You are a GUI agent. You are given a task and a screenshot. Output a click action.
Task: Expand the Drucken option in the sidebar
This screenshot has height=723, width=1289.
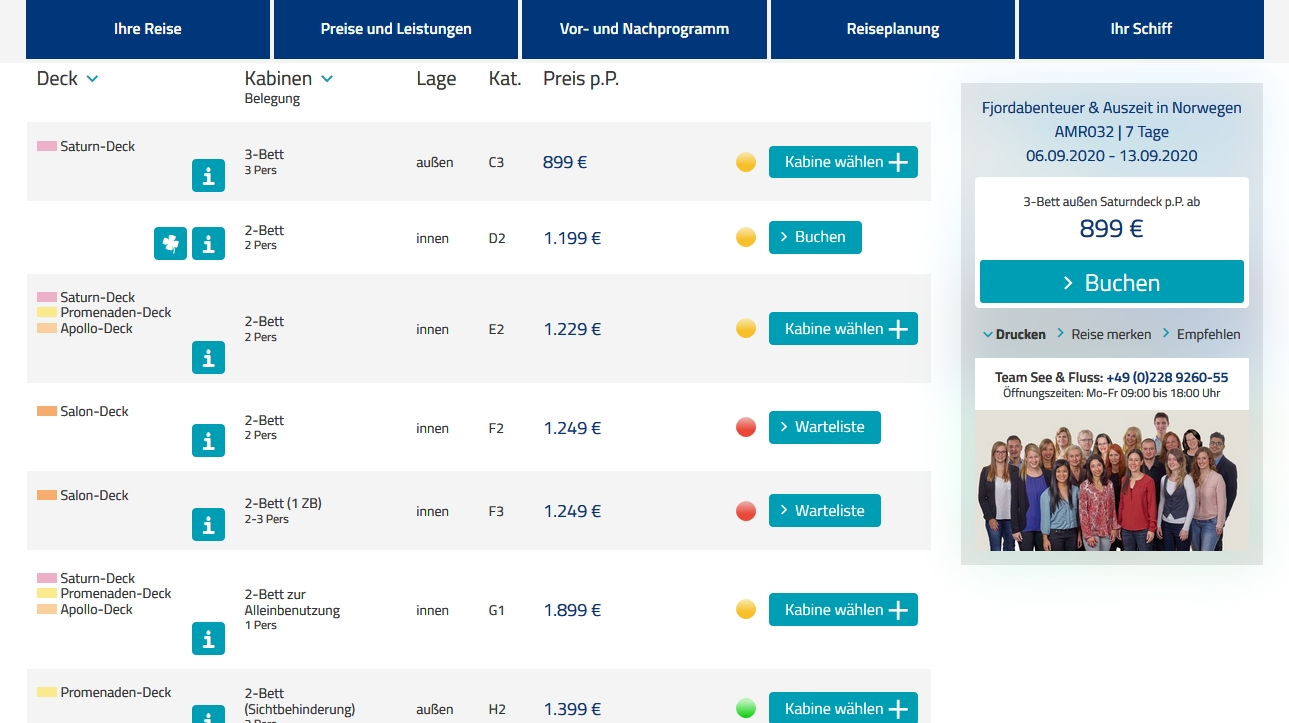coord(1014,335)
